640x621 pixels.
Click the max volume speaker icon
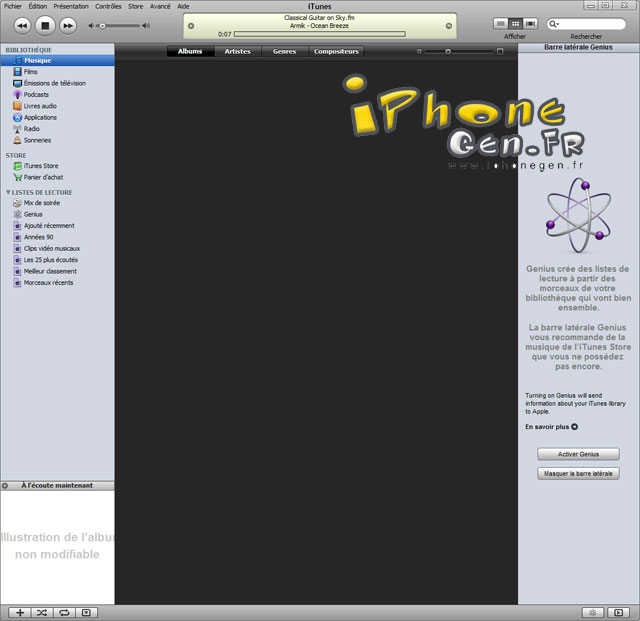pos(146,26)
